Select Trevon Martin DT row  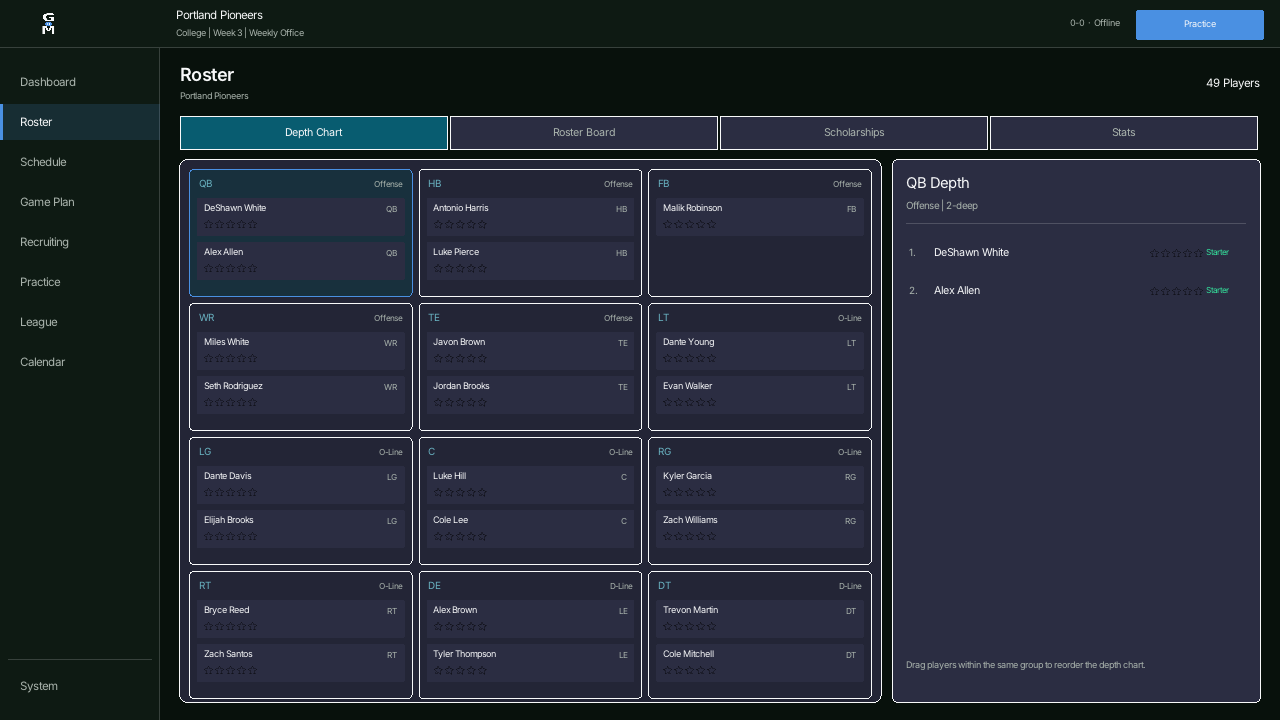click(x=760, y=619)
